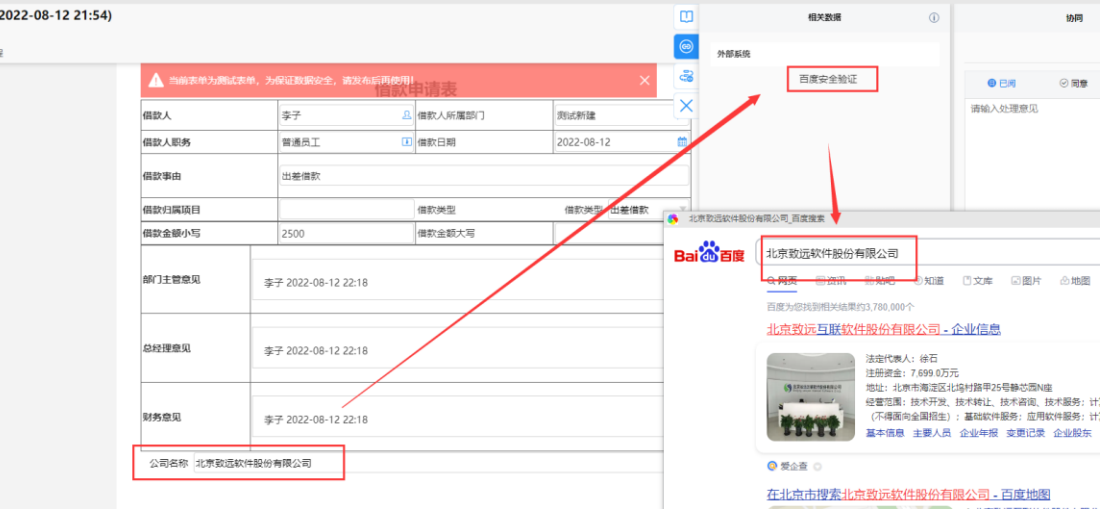Click the Baidu logo in search window
The height and width of the screenshot is (509, 1111).
pyautogui.click(x=709, y=253)
